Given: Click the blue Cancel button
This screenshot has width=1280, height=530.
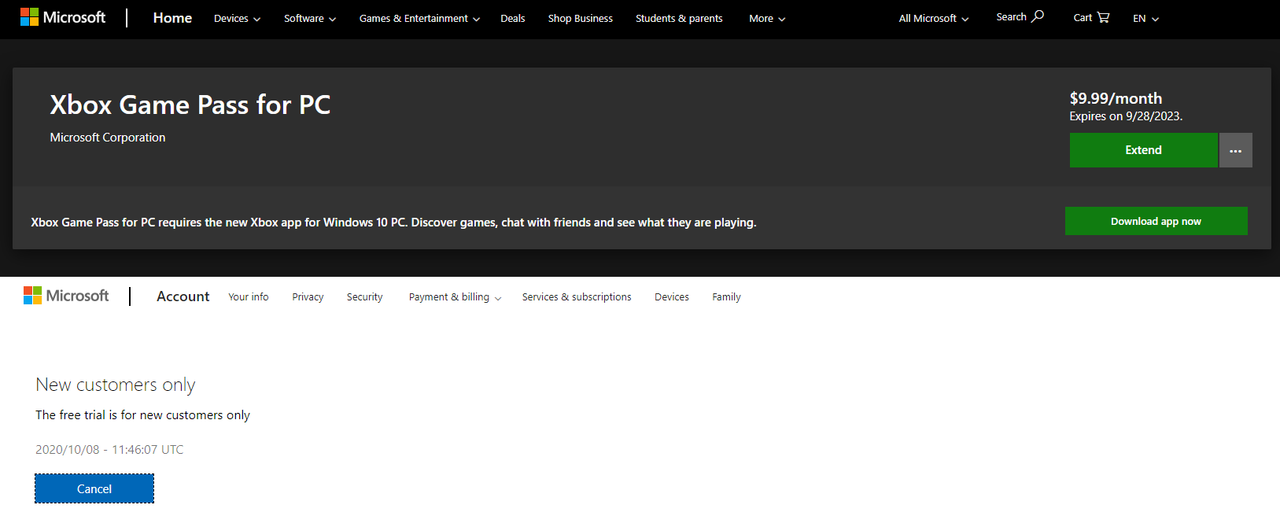Looking at the screenshot, I should [94, 488].
